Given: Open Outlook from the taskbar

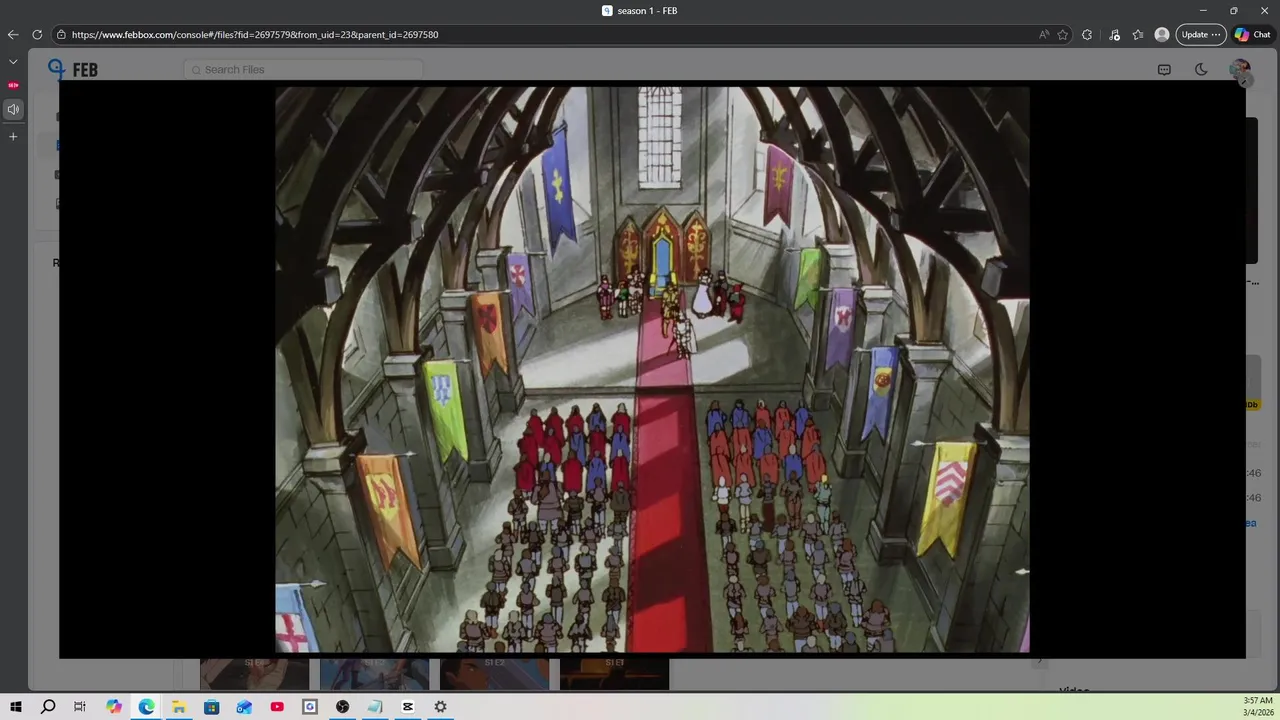Looking at the screenshot, I should (x=244, y=707).
